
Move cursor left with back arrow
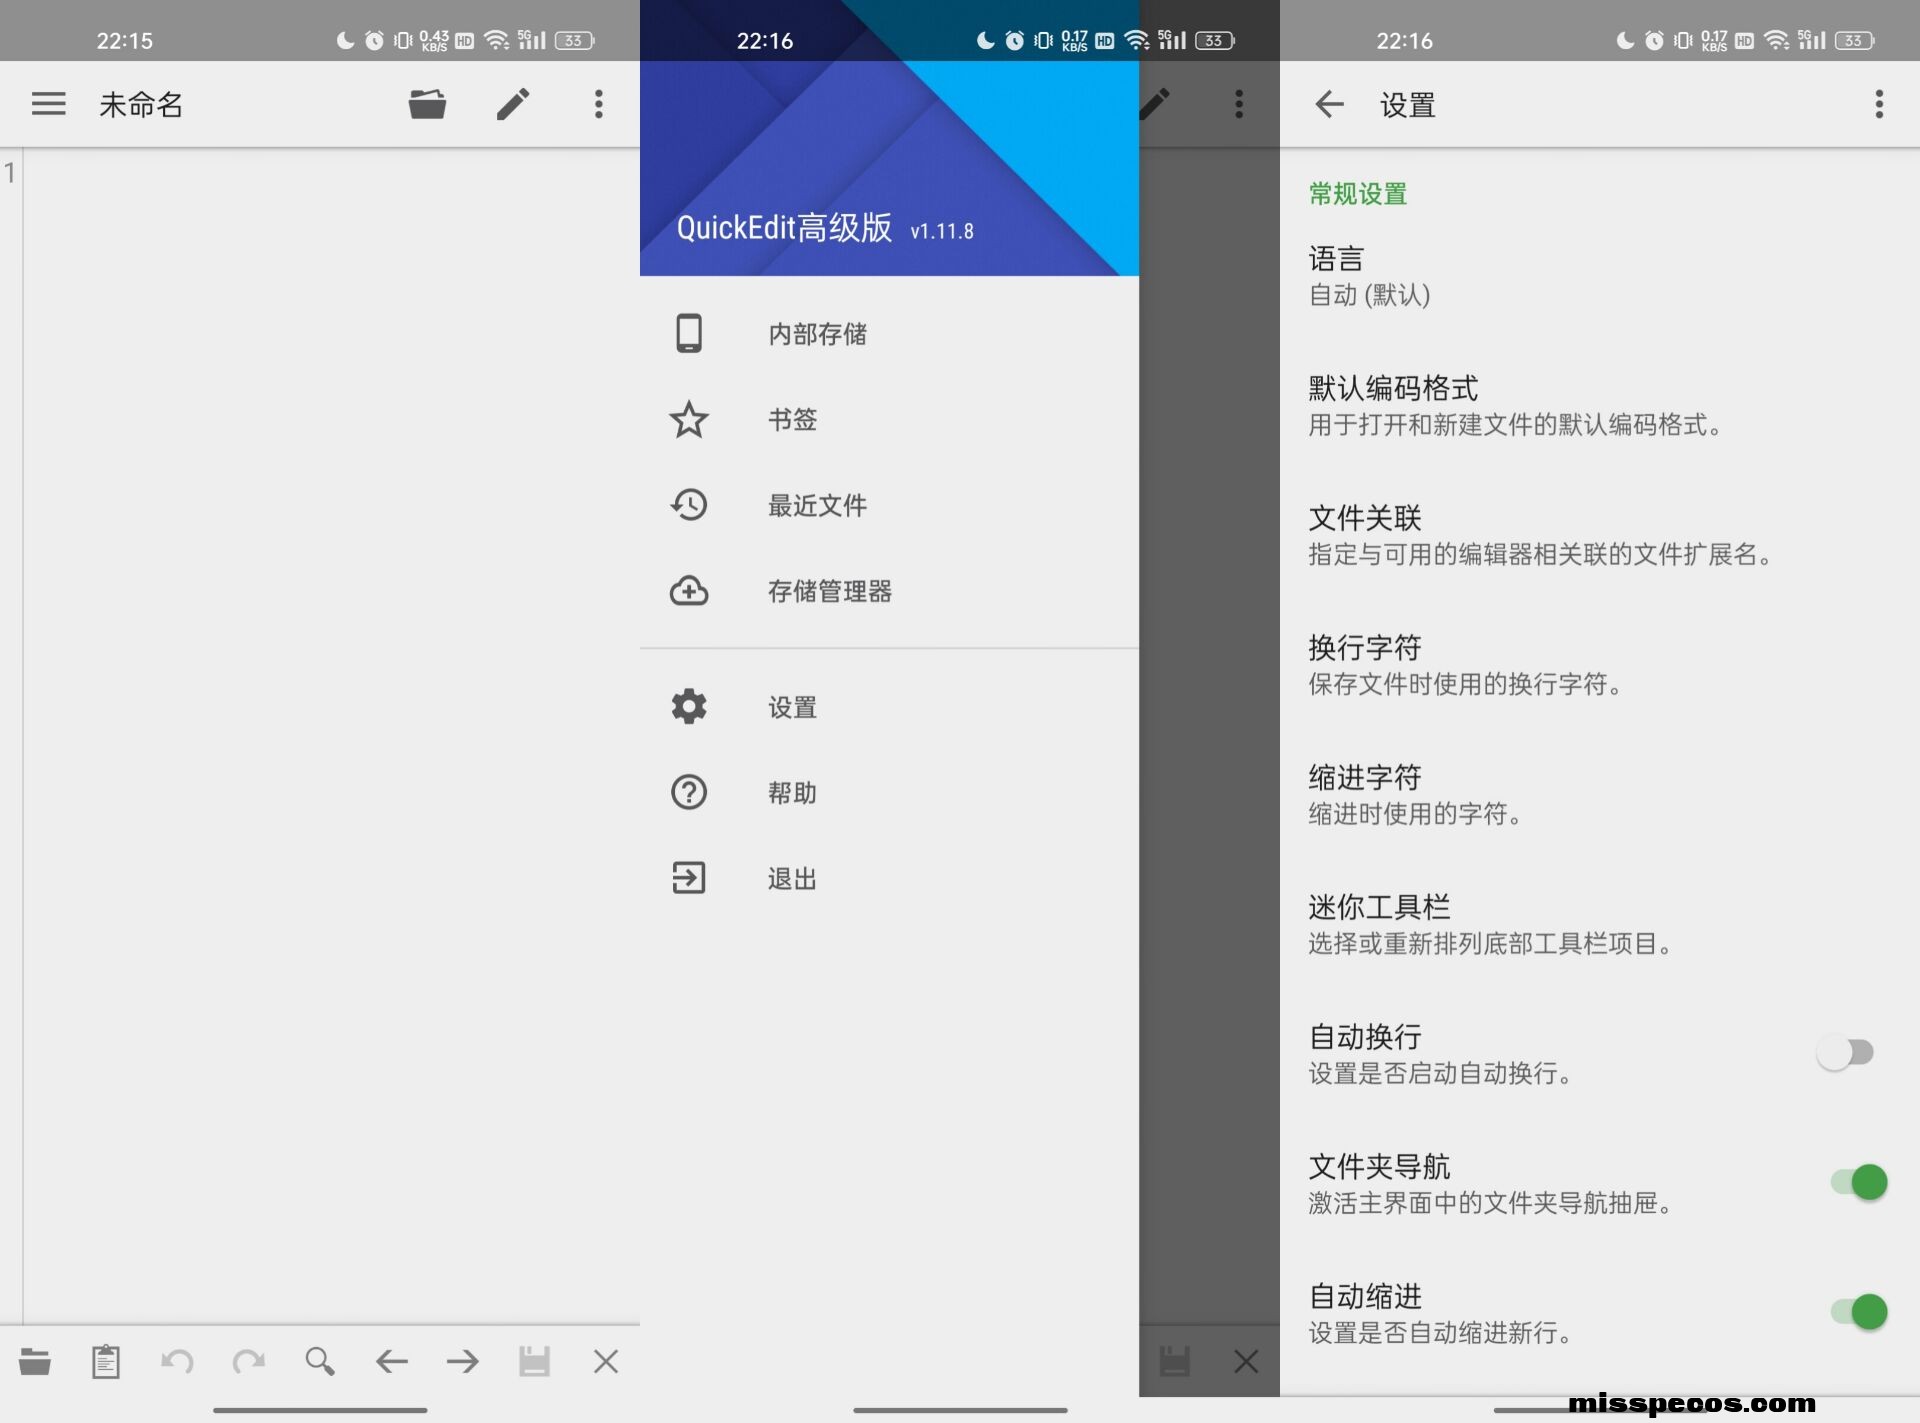(392, 1361)
